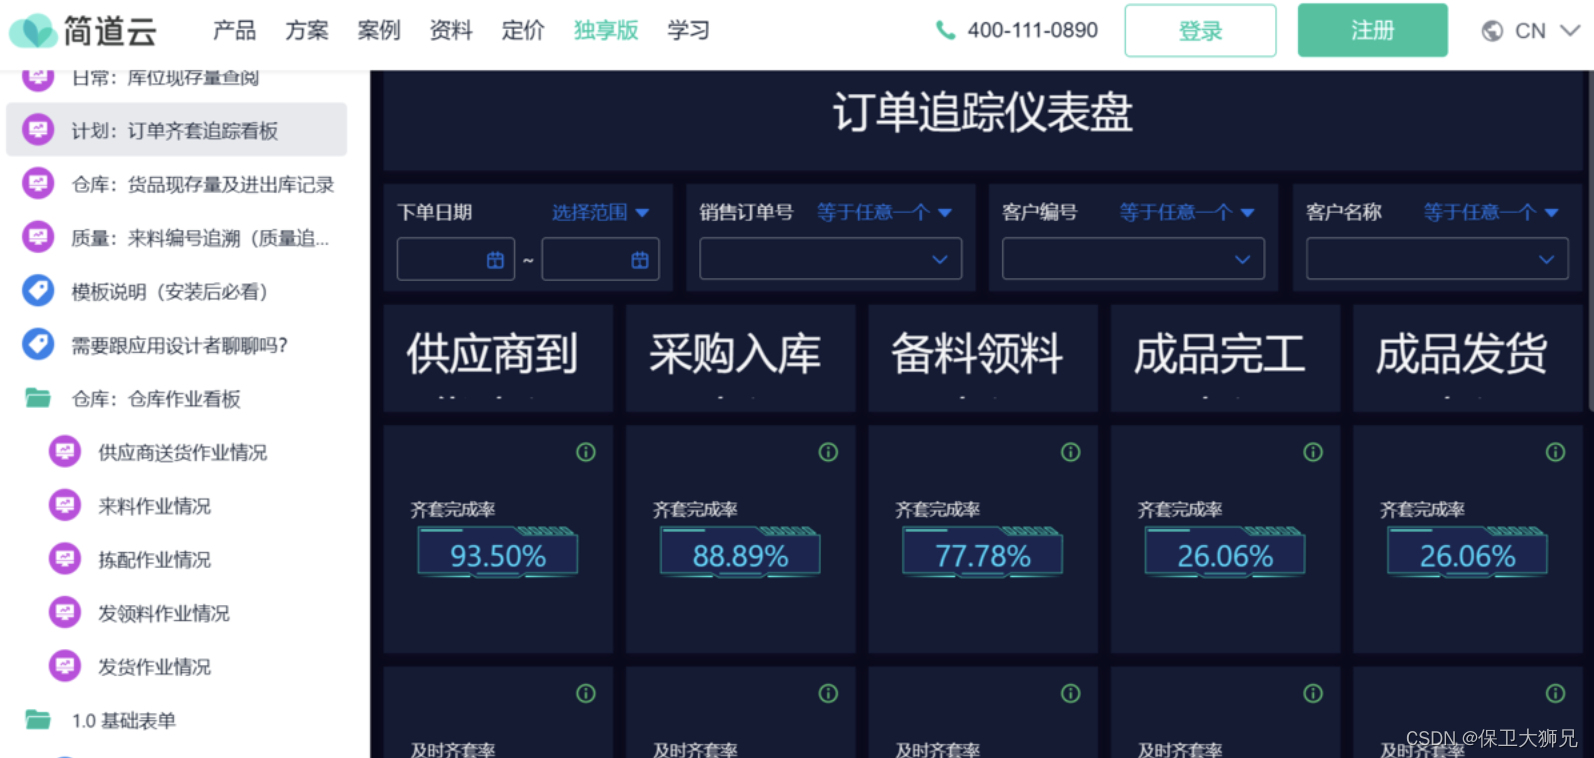Screen dimensions: 1594x758
Task: Open the 学习 menu item
Action: (x=689, y=30)
